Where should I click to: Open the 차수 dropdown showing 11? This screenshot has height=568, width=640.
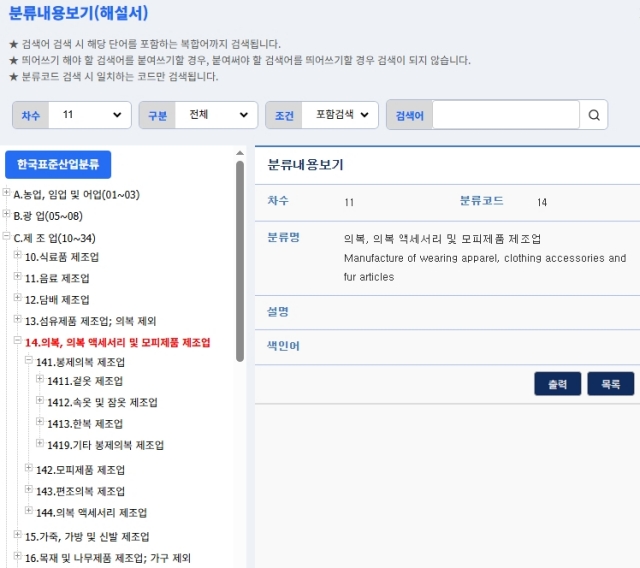(90, 115)
